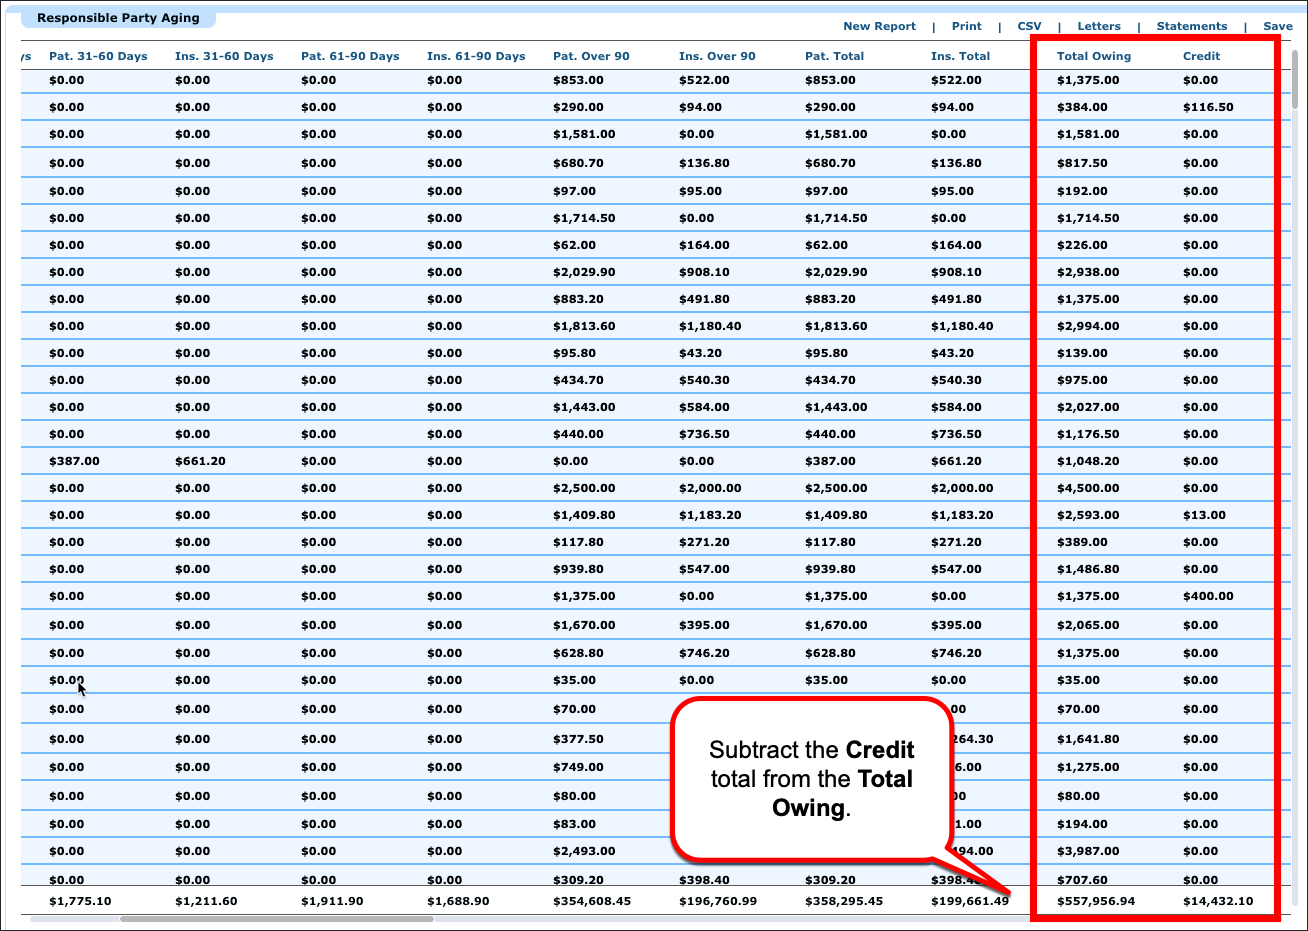
Task: Select the $1,641.80 Total Owing cell
Action: click(1088, 739)
